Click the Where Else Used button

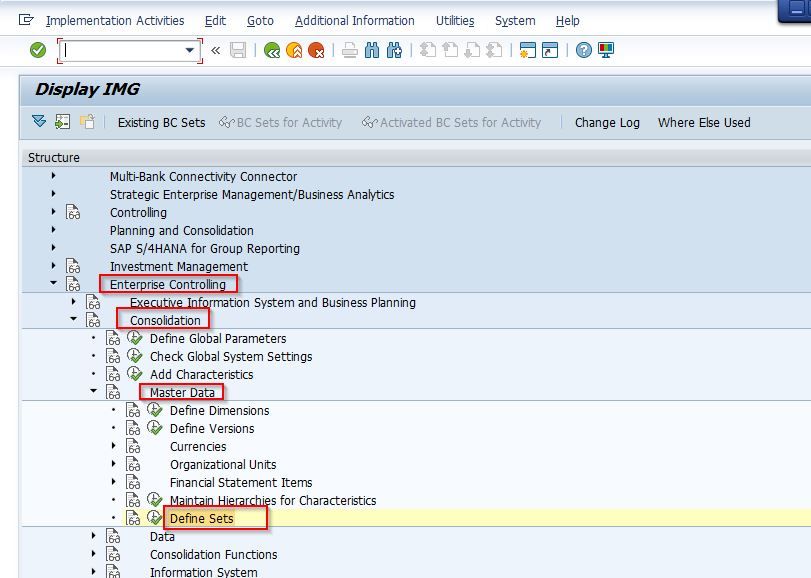(x=704, y=123)
